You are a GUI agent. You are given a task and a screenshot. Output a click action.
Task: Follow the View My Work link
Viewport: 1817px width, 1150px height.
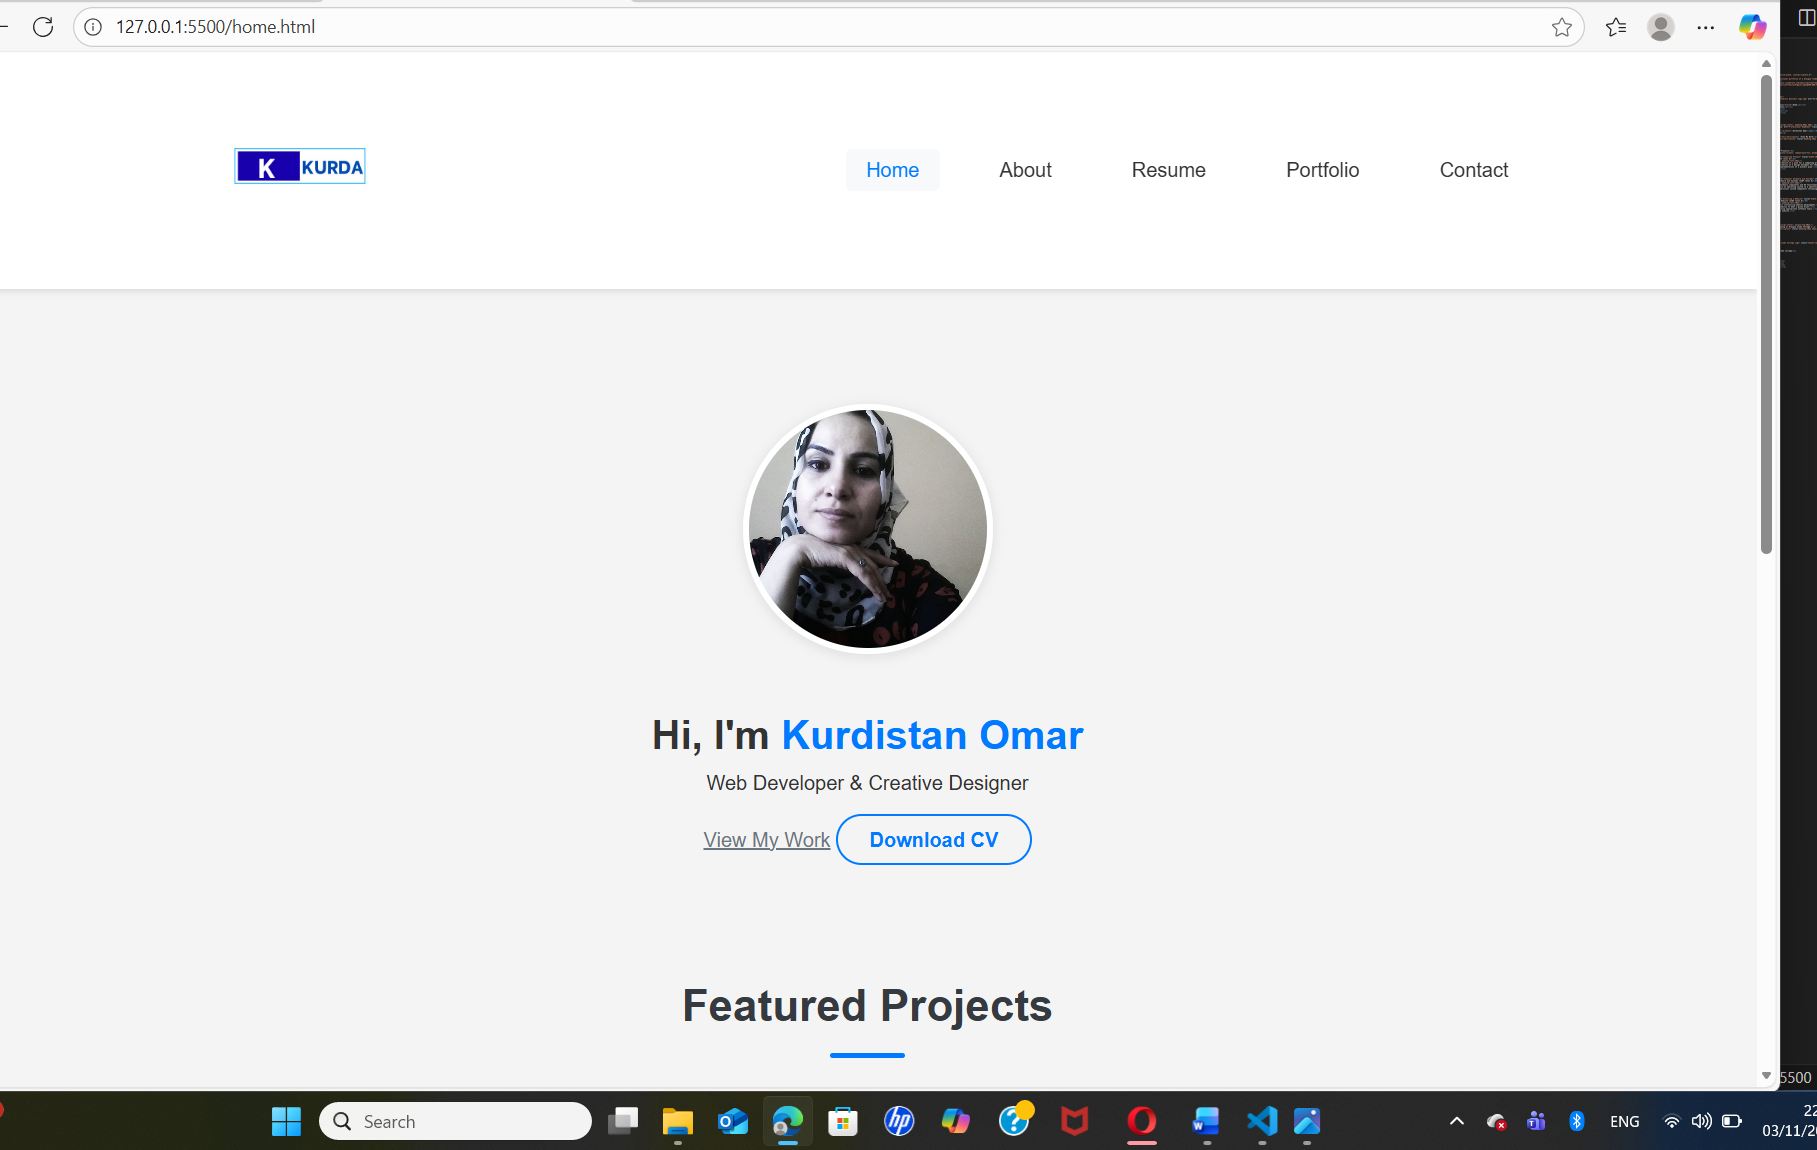[x=766, y=839]
